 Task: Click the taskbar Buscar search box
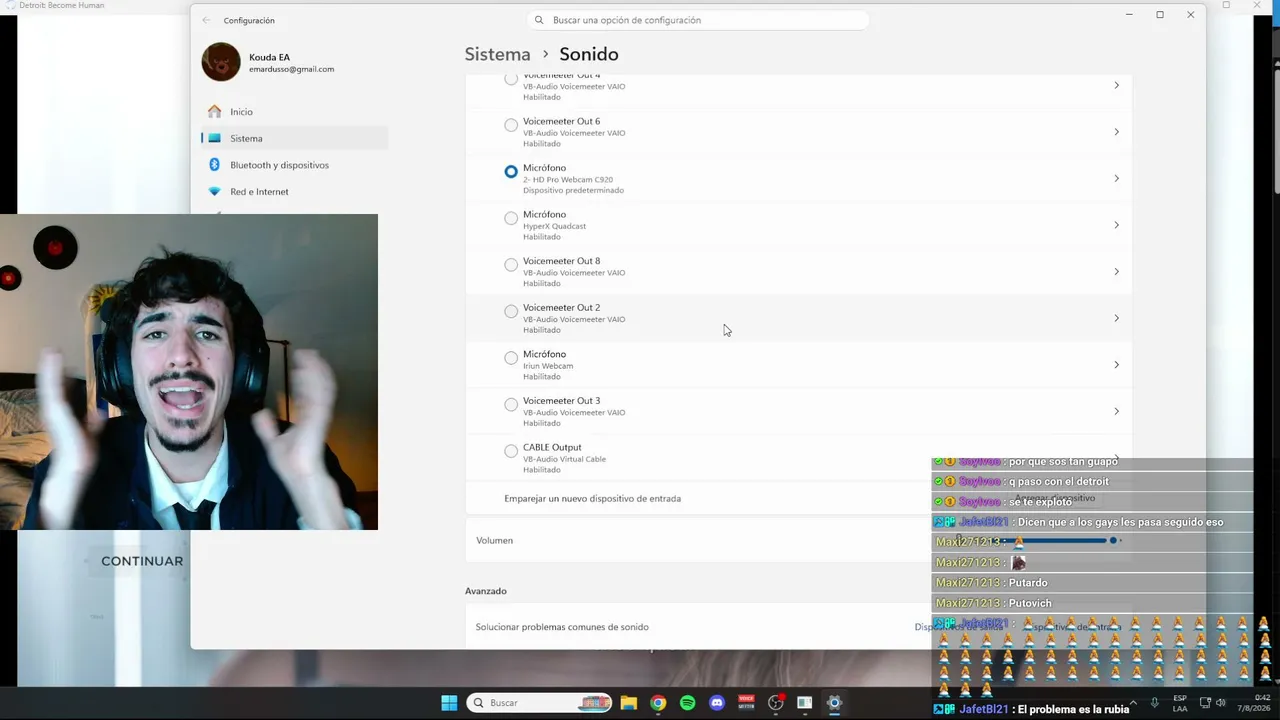tap(540, 703)
